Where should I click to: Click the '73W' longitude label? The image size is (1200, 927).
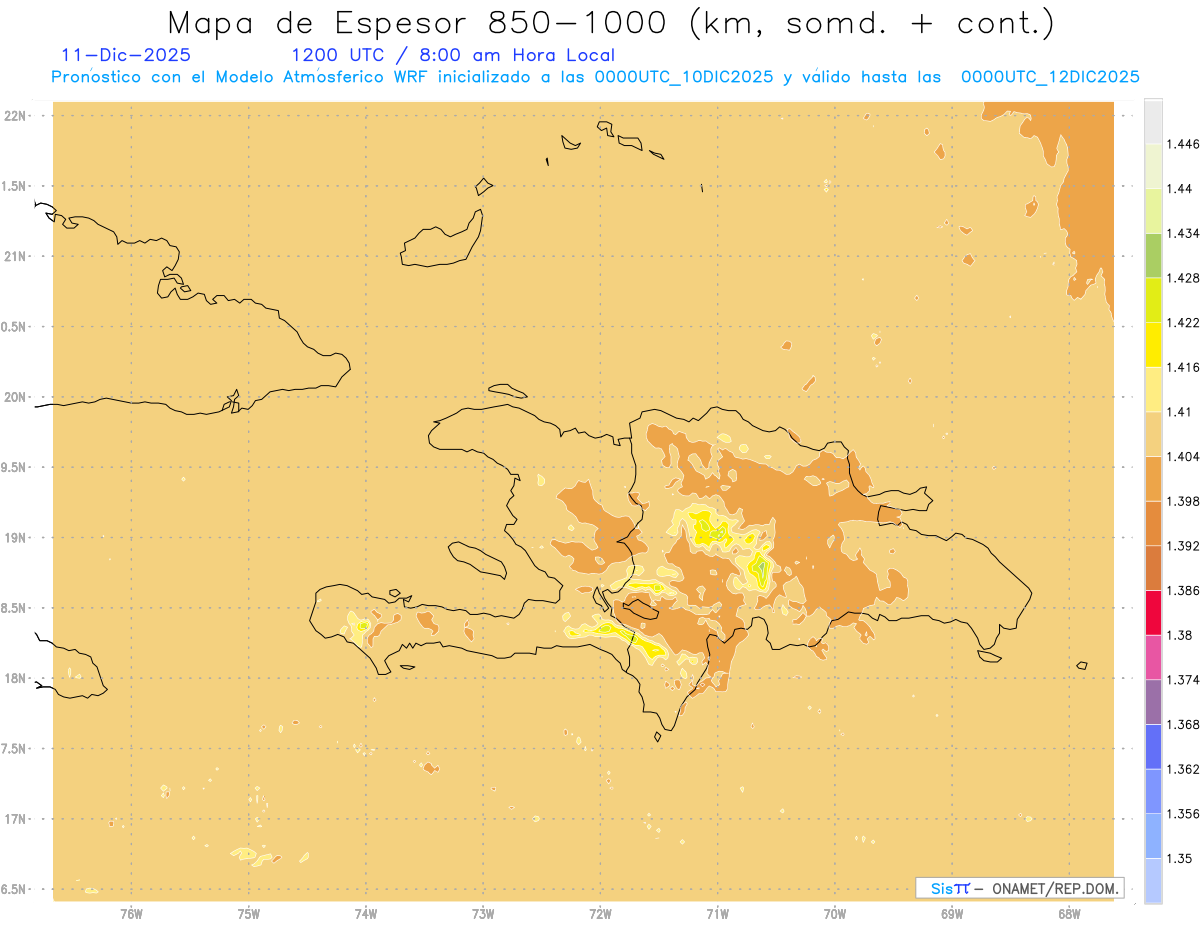pos(483,913)
